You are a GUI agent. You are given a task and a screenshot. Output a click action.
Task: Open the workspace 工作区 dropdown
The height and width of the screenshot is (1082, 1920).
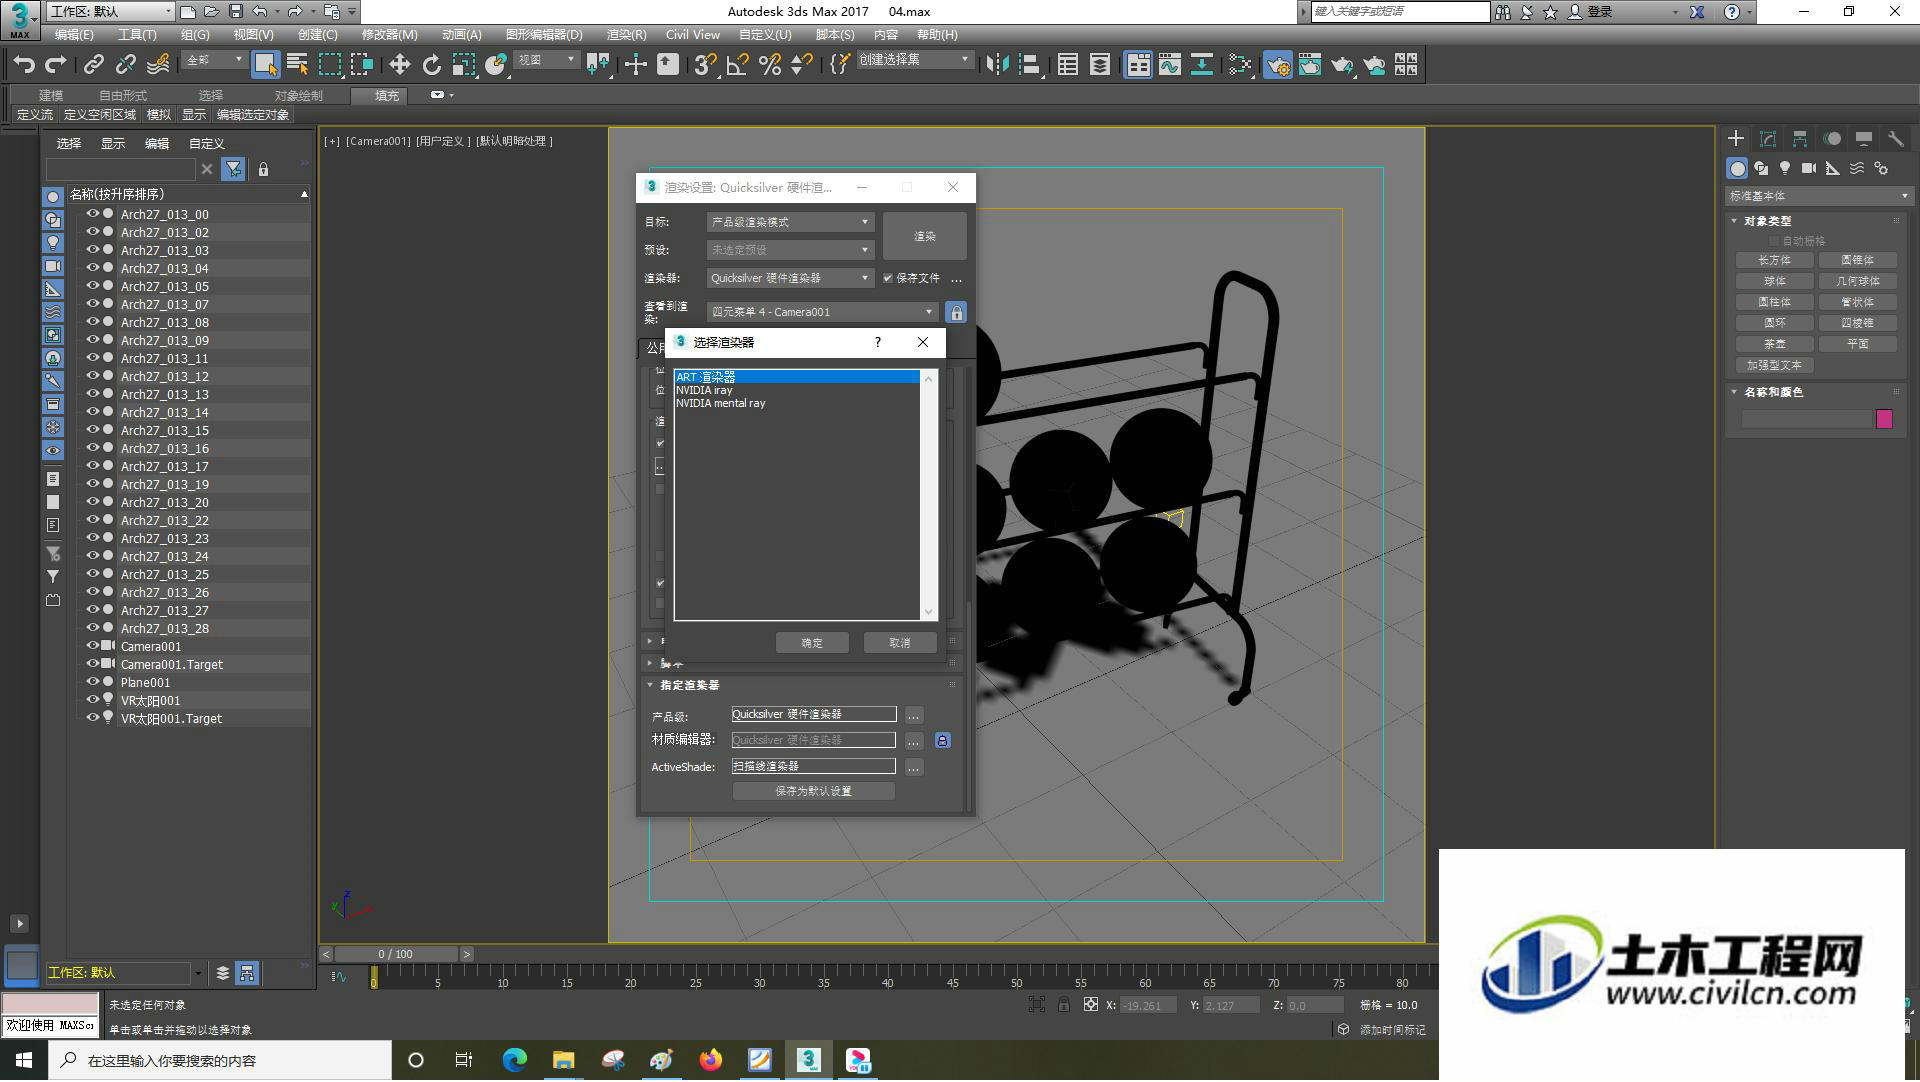[110, 12]
